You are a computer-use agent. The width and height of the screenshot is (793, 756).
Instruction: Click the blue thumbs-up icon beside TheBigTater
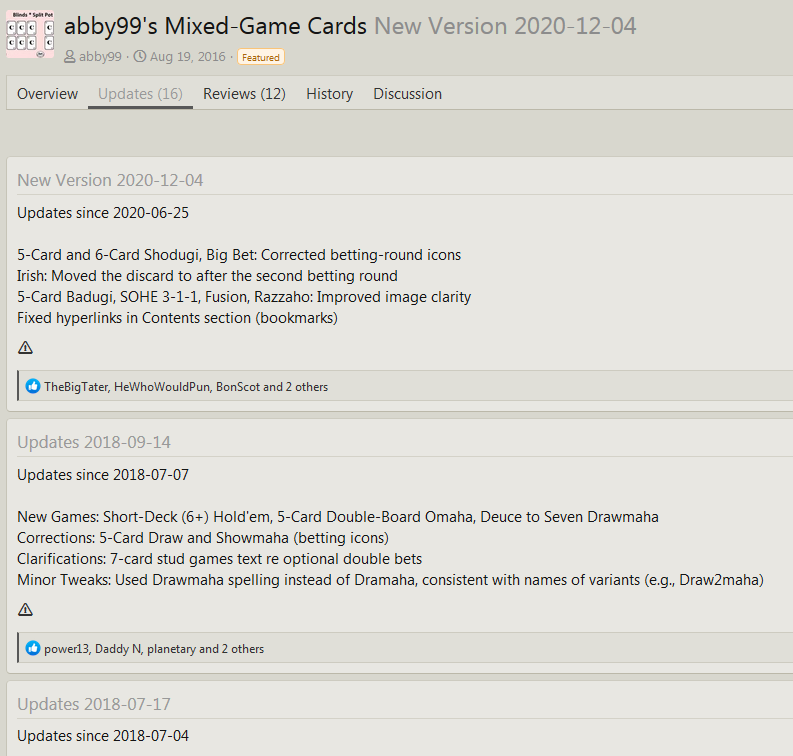[33, 386]
